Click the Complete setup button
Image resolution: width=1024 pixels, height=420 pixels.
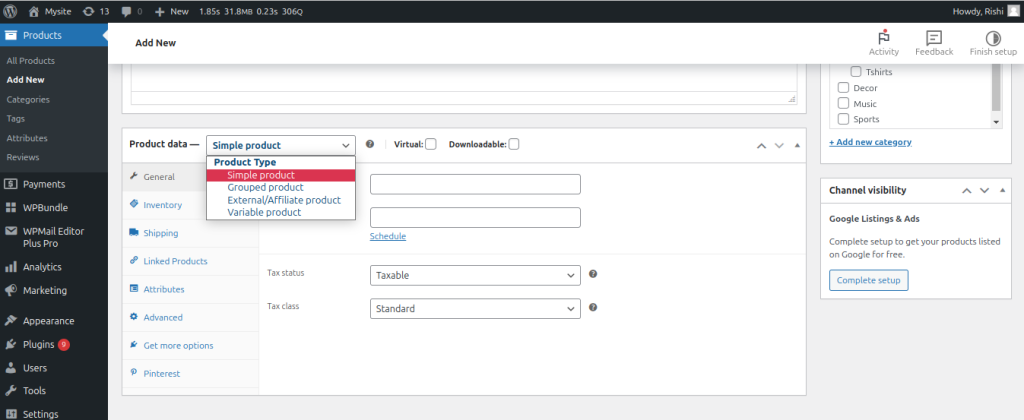pyautogui.click(x=869, y=280)
